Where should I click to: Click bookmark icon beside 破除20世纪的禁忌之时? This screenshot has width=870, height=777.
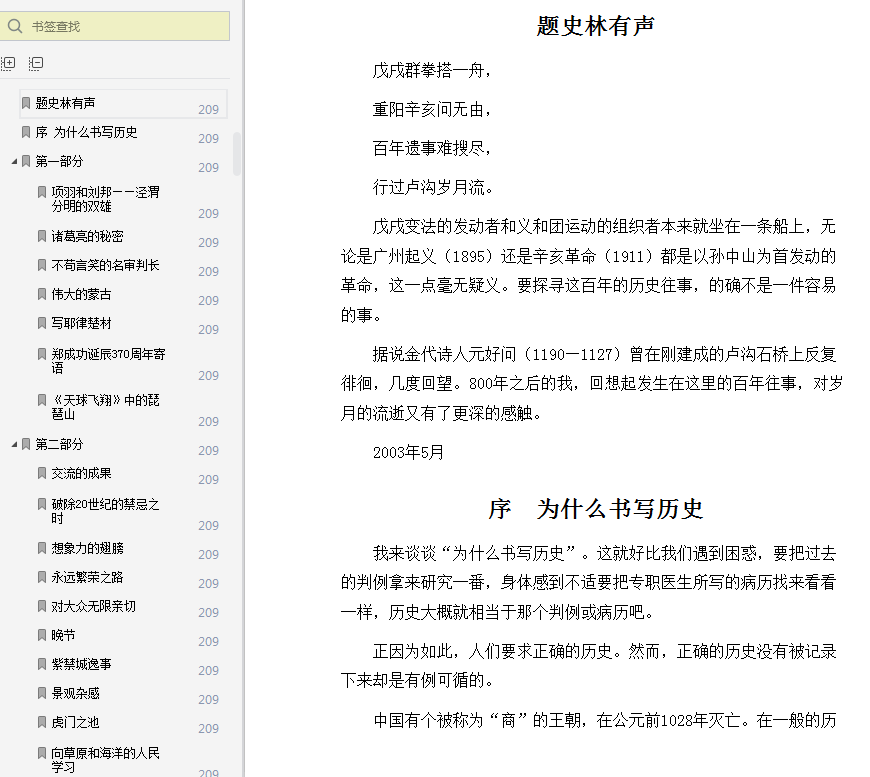click(42, 504)
